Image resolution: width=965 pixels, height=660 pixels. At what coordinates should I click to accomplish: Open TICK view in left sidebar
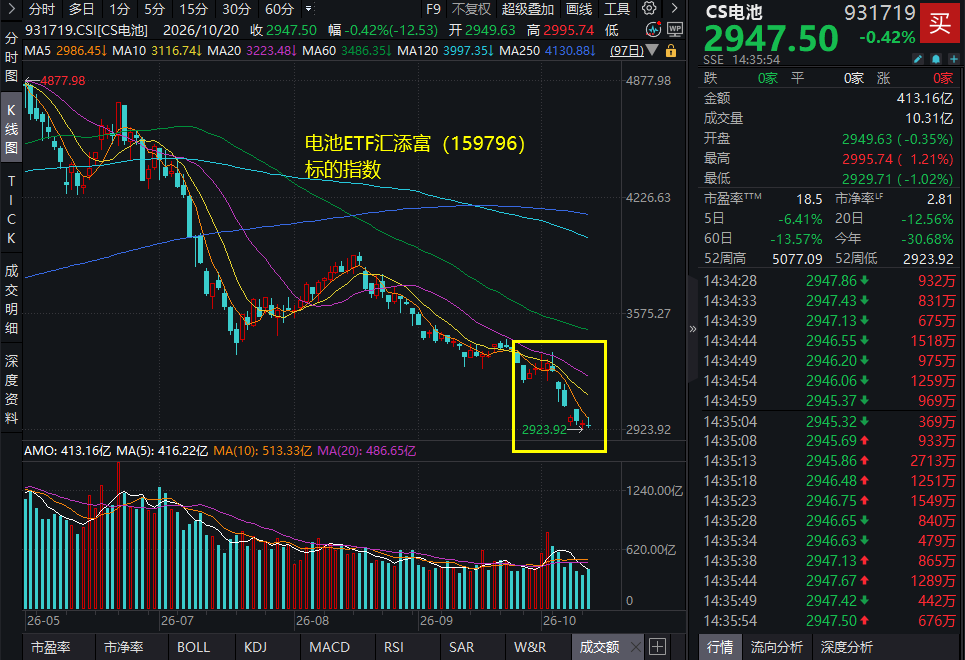(11, 209)
